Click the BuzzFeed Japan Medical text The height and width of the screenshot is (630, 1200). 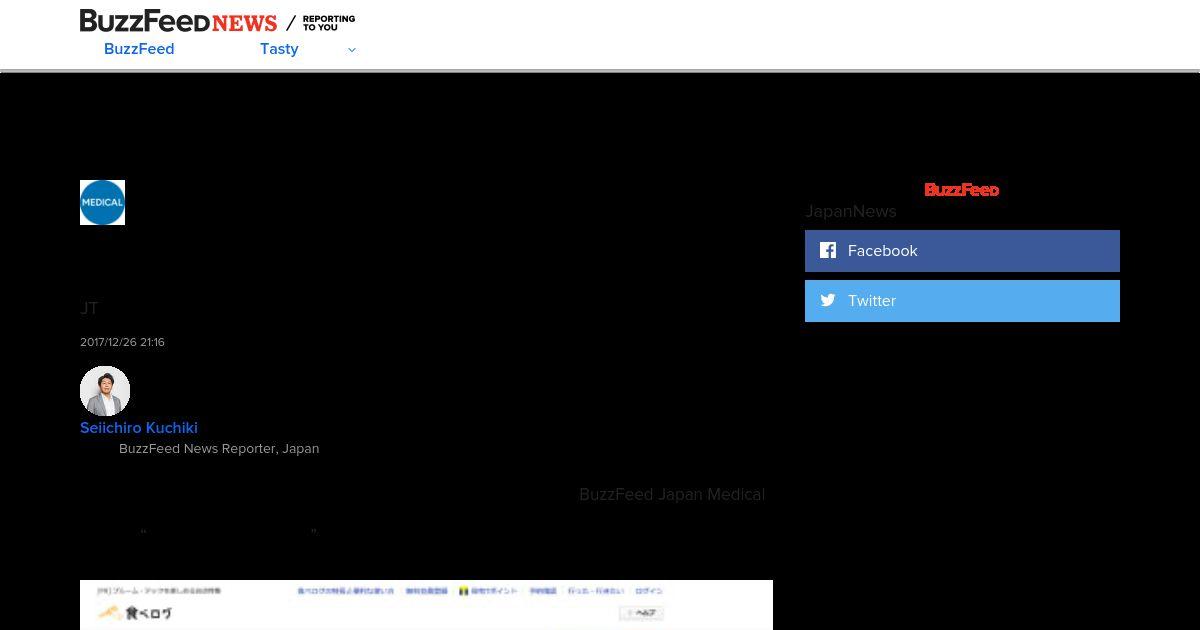click(672, 495)
